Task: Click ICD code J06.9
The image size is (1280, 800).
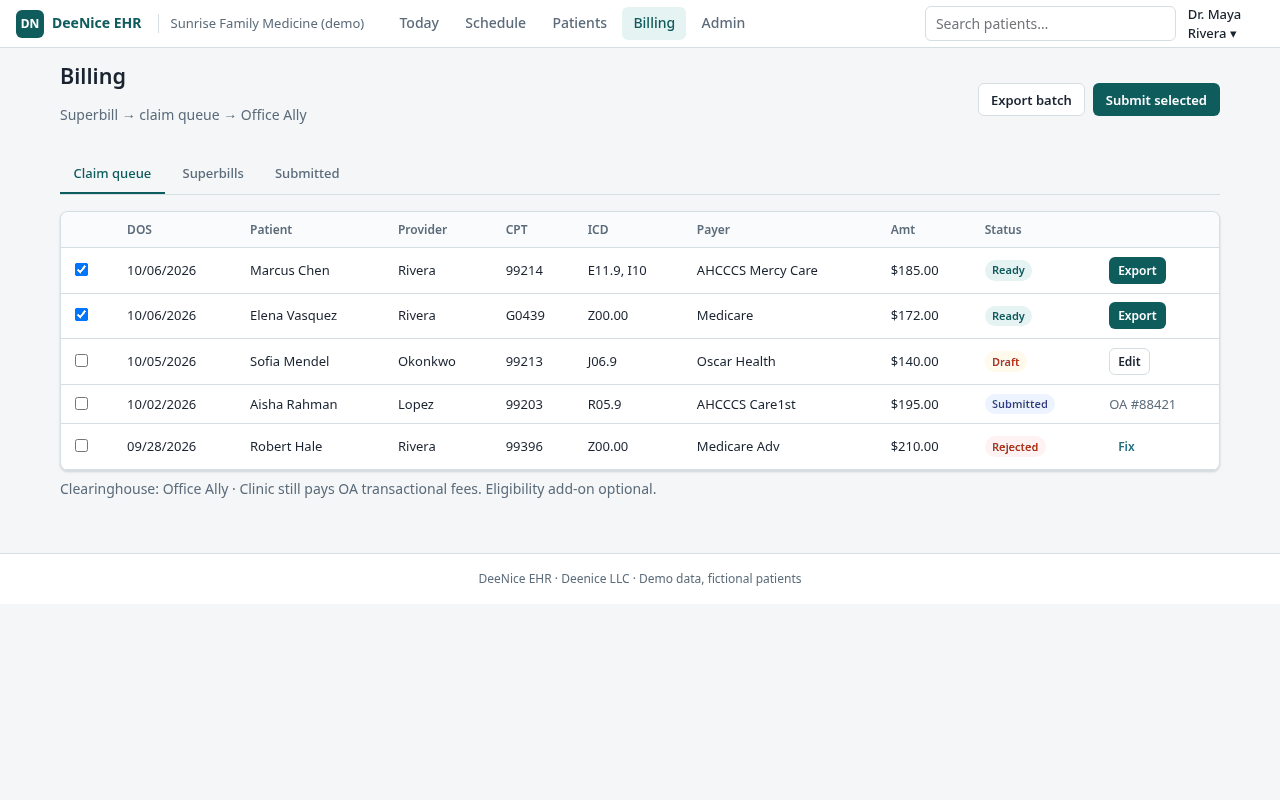Action: [602, 362]
